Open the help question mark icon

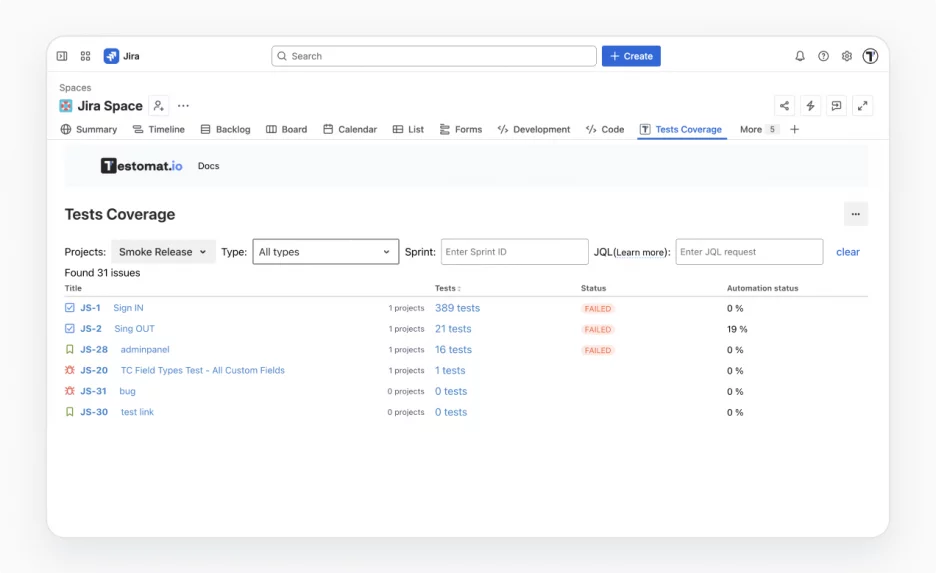[x=823, y=56]
